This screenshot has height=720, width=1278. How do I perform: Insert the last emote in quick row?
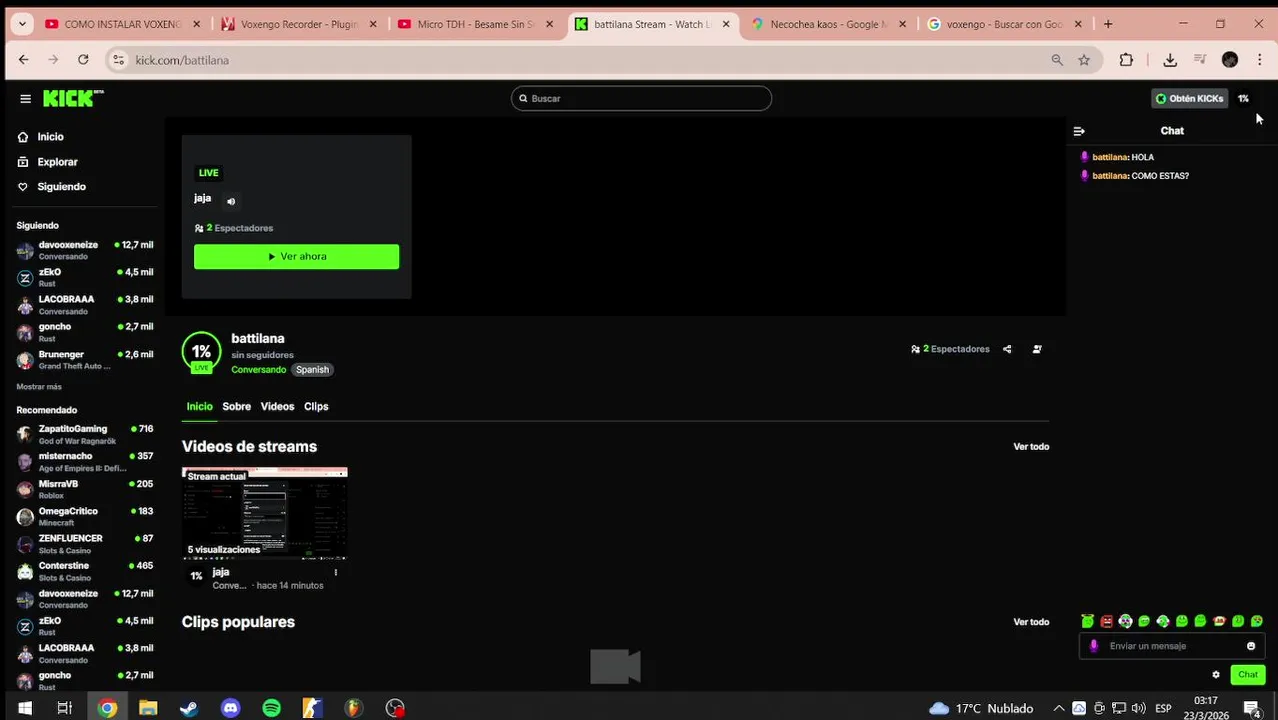1257,621
